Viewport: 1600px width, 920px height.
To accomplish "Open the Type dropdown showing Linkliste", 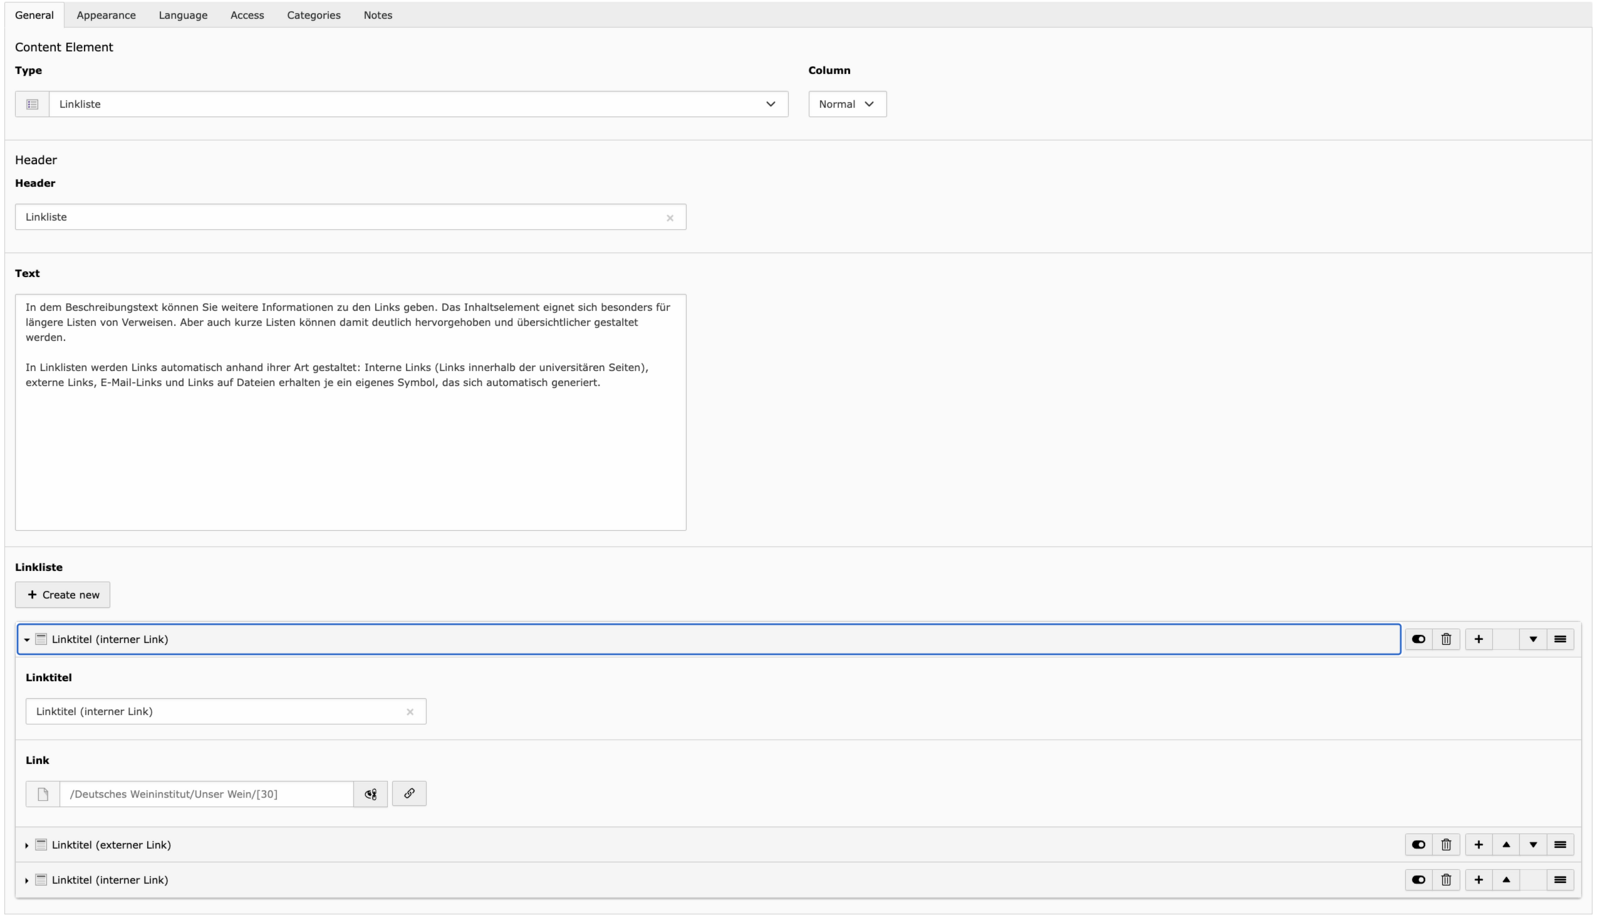I will (418, 104).
